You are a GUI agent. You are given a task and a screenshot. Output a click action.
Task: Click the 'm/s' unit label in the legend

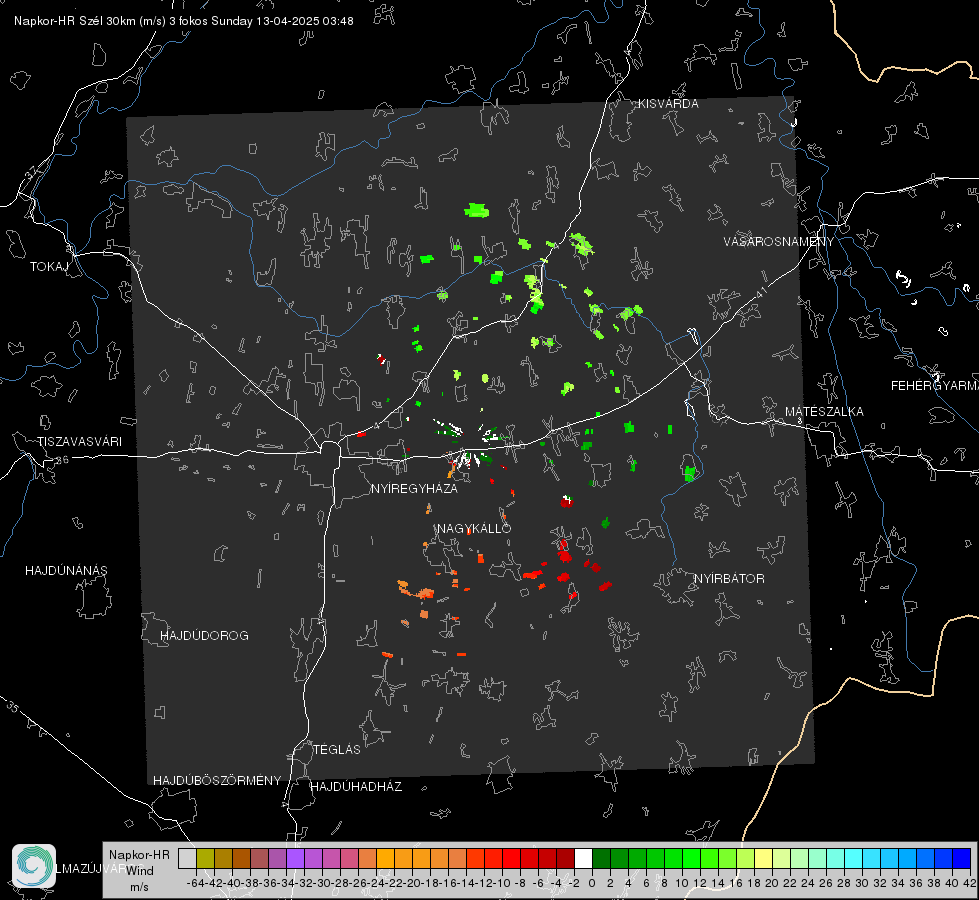click(139, 887)
